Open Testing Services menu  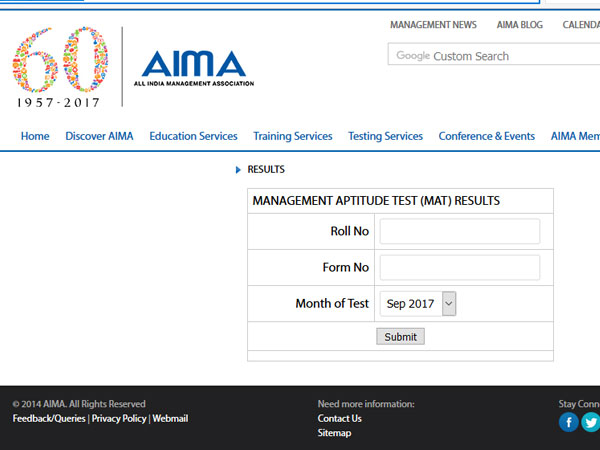pyautogui.click(x=385, y=136)
